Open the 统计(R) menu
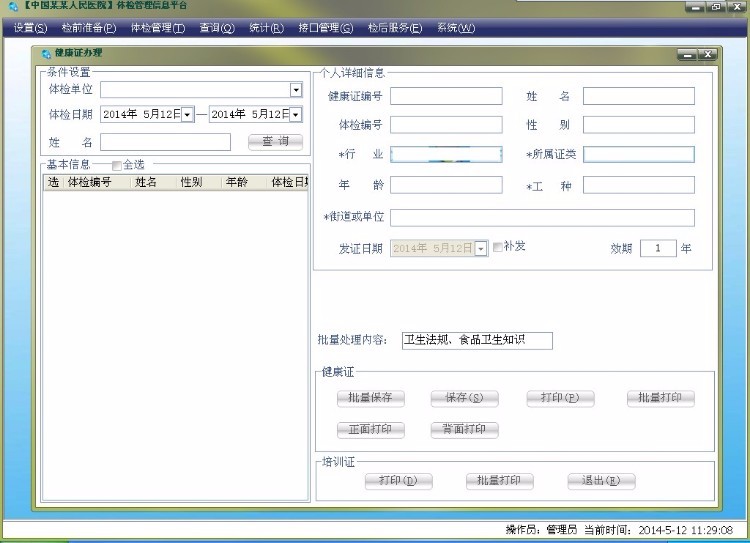The height and width of the screenshot is (543, 750). (x=266, y=28)
